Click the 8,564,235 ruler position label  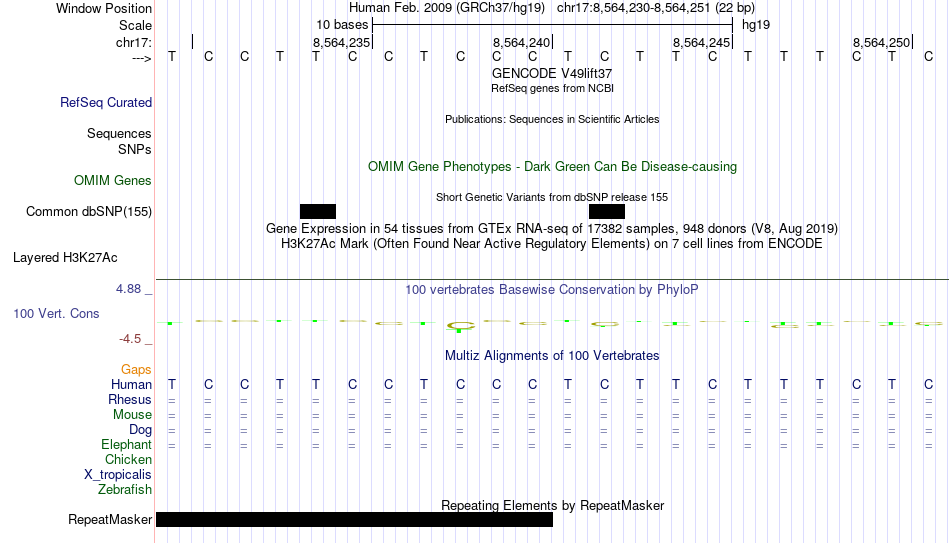[x=341, y=42]
